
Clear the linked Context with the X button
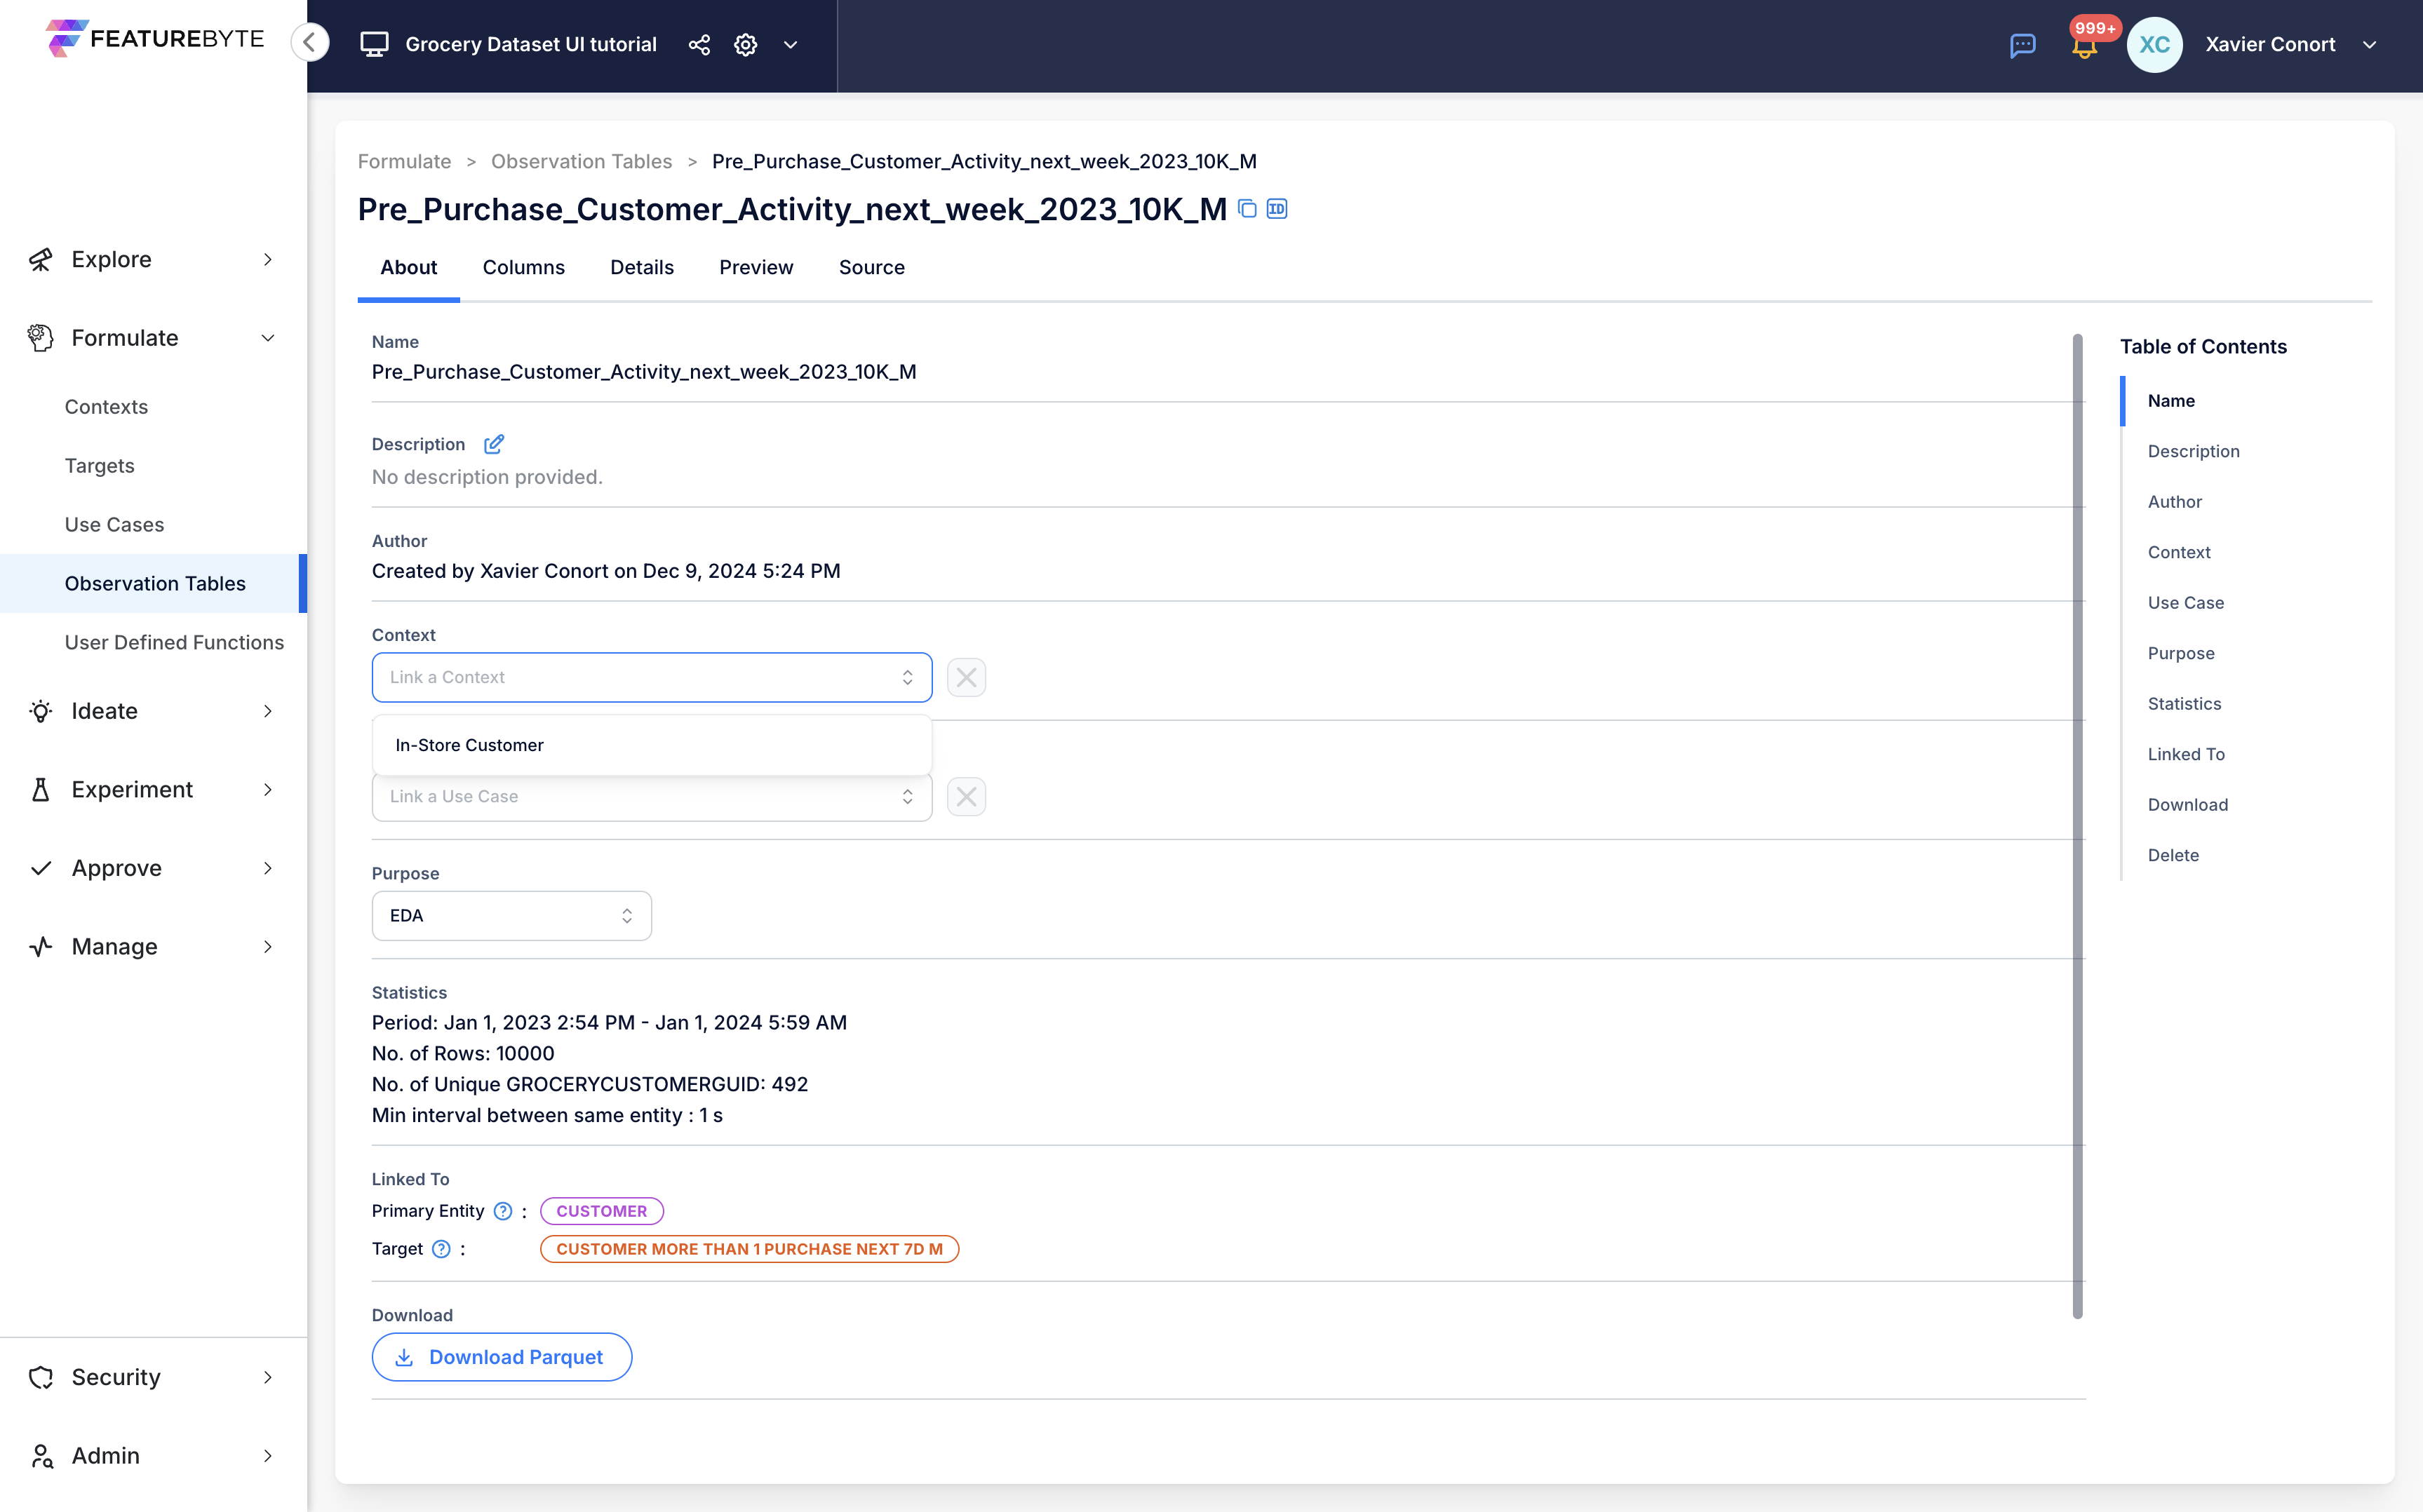click(966, 677)
